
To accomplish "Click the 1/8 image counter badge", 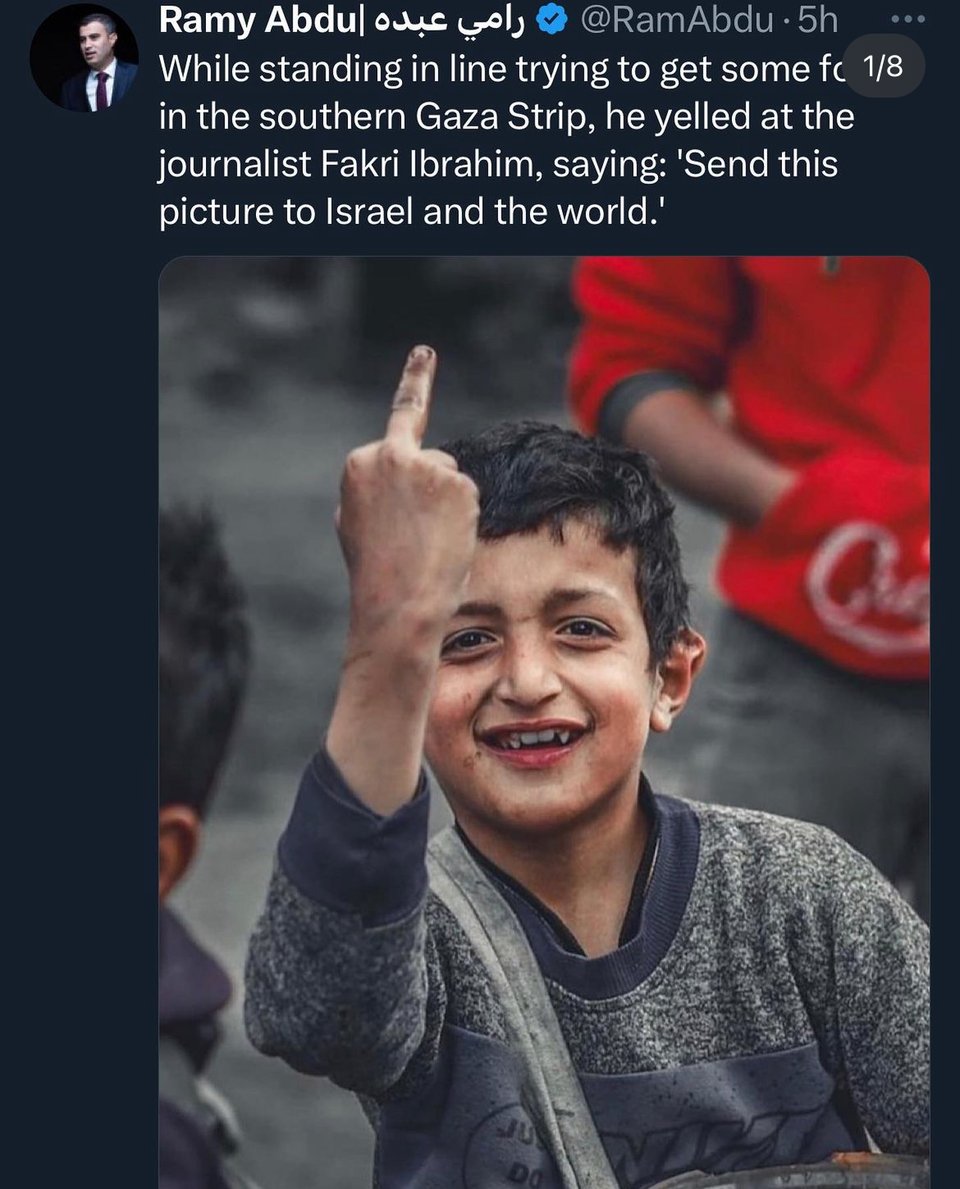I will [x=883, y=68].
